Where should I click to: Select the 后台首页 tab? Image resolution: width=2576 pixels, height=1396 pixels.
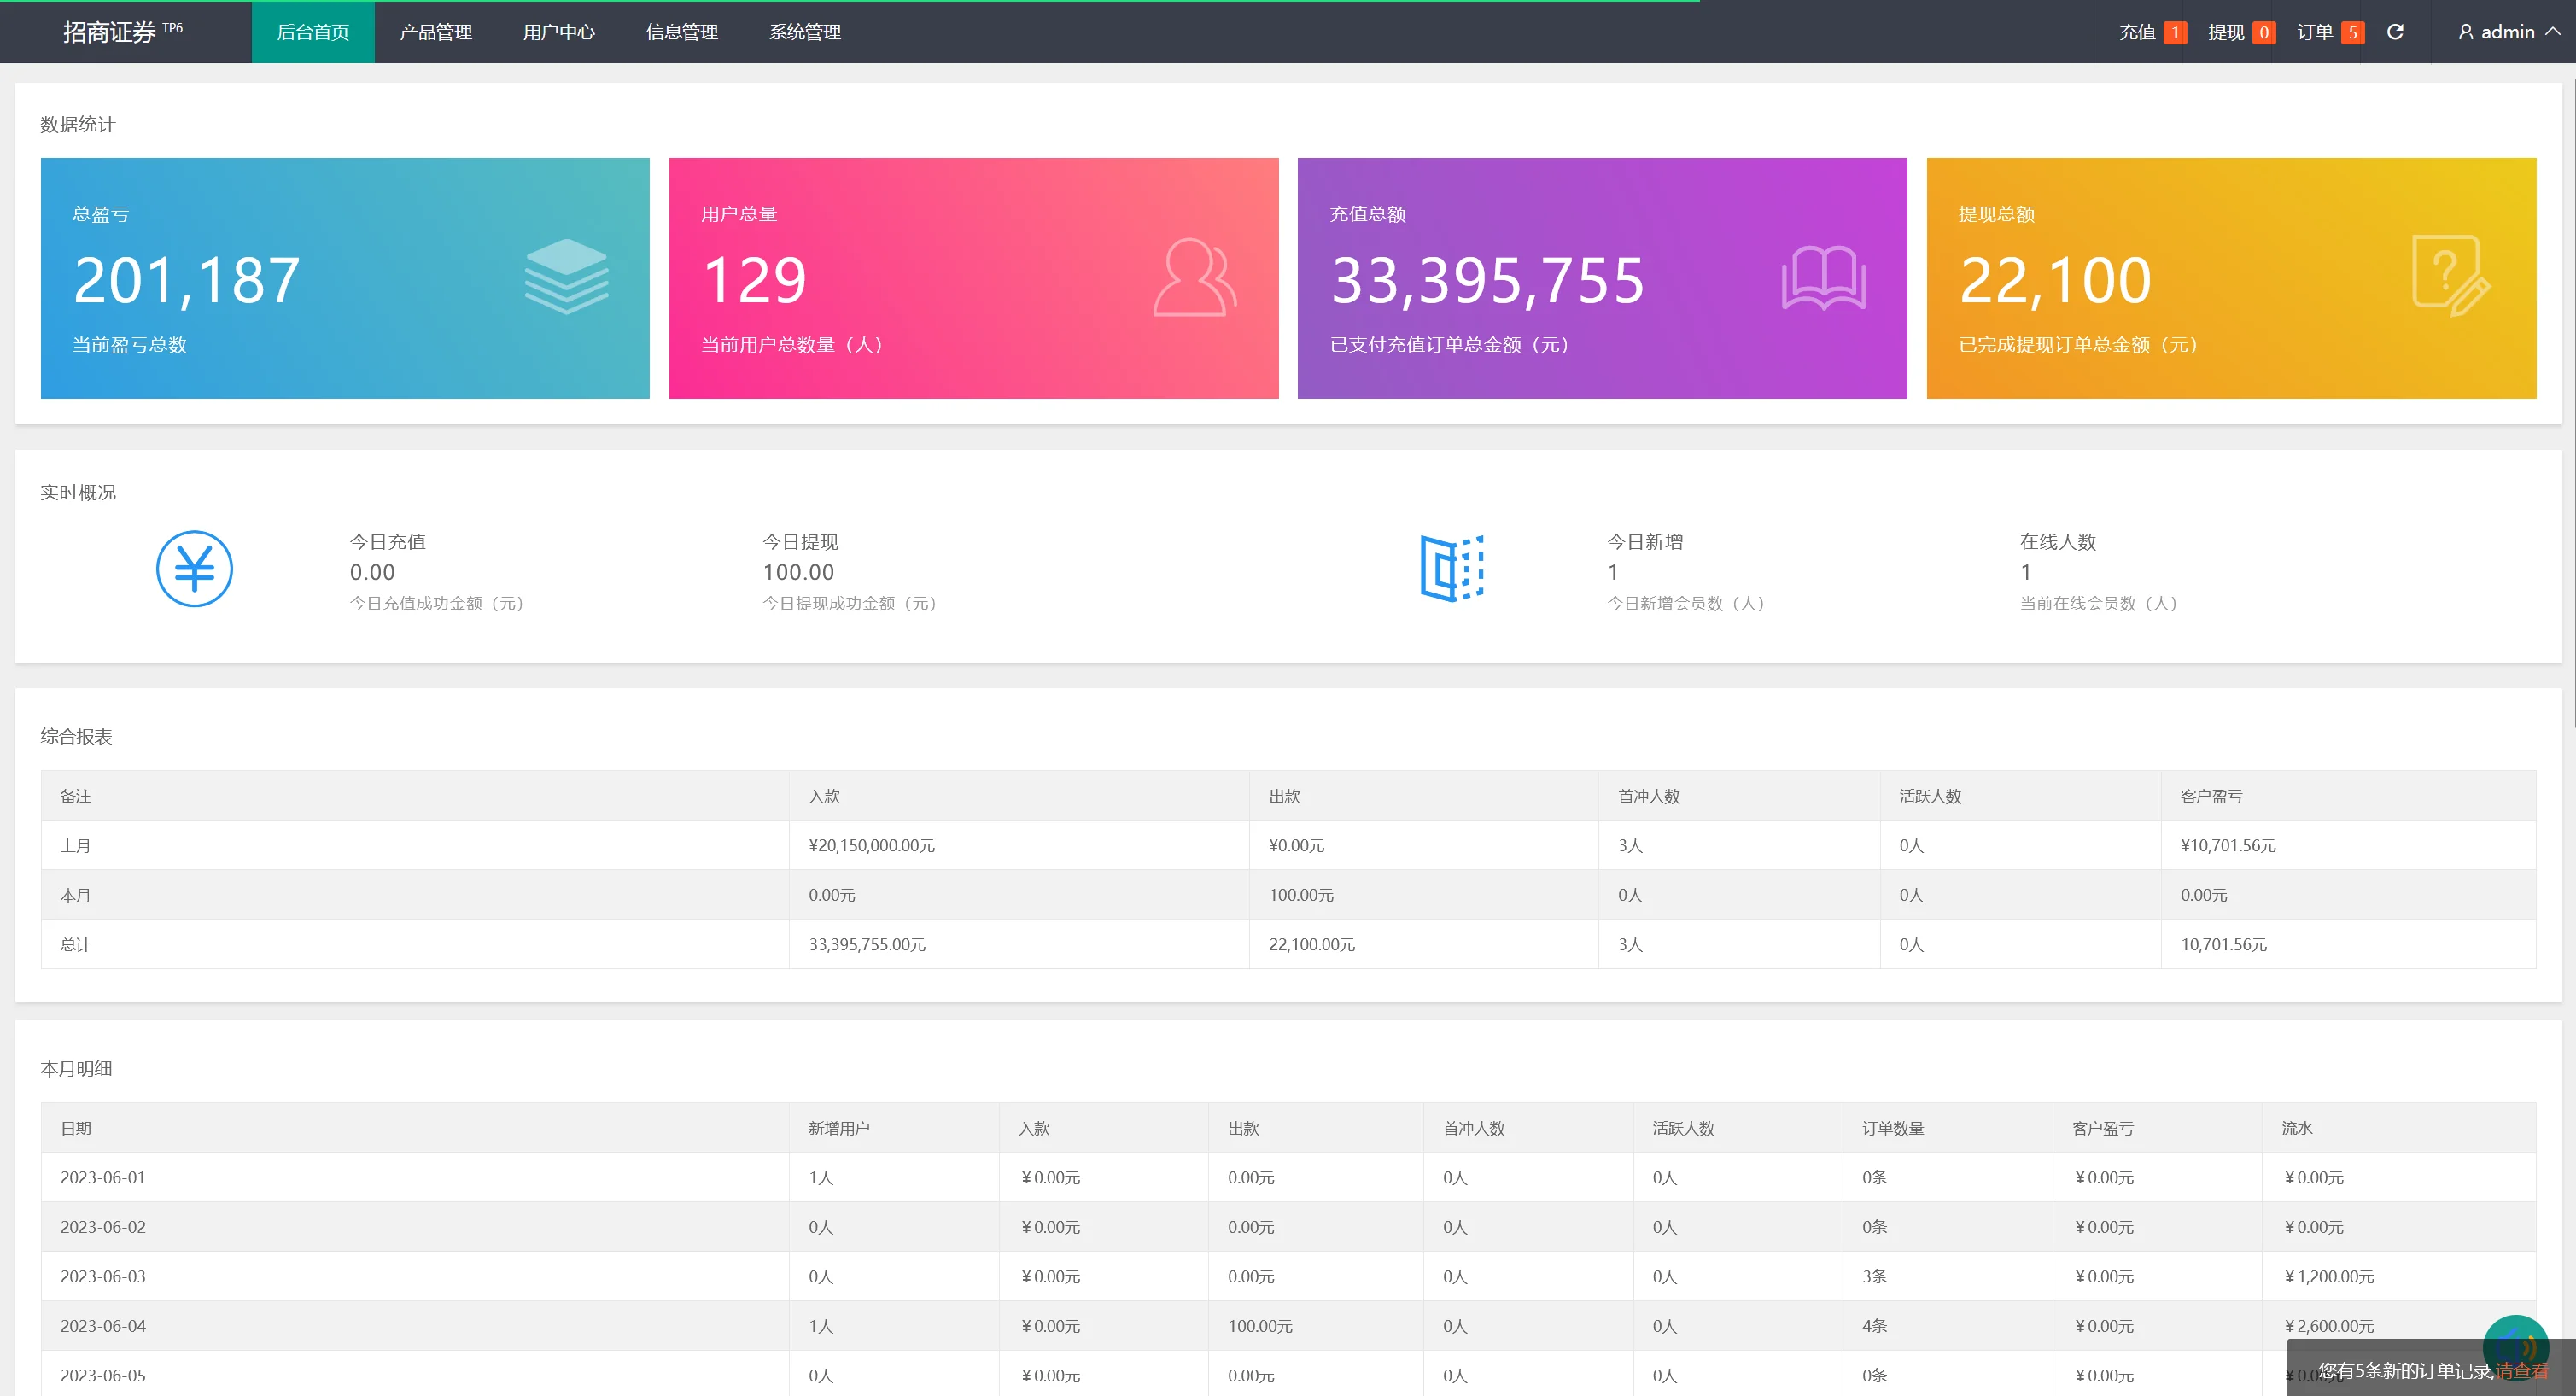point(313,32)
